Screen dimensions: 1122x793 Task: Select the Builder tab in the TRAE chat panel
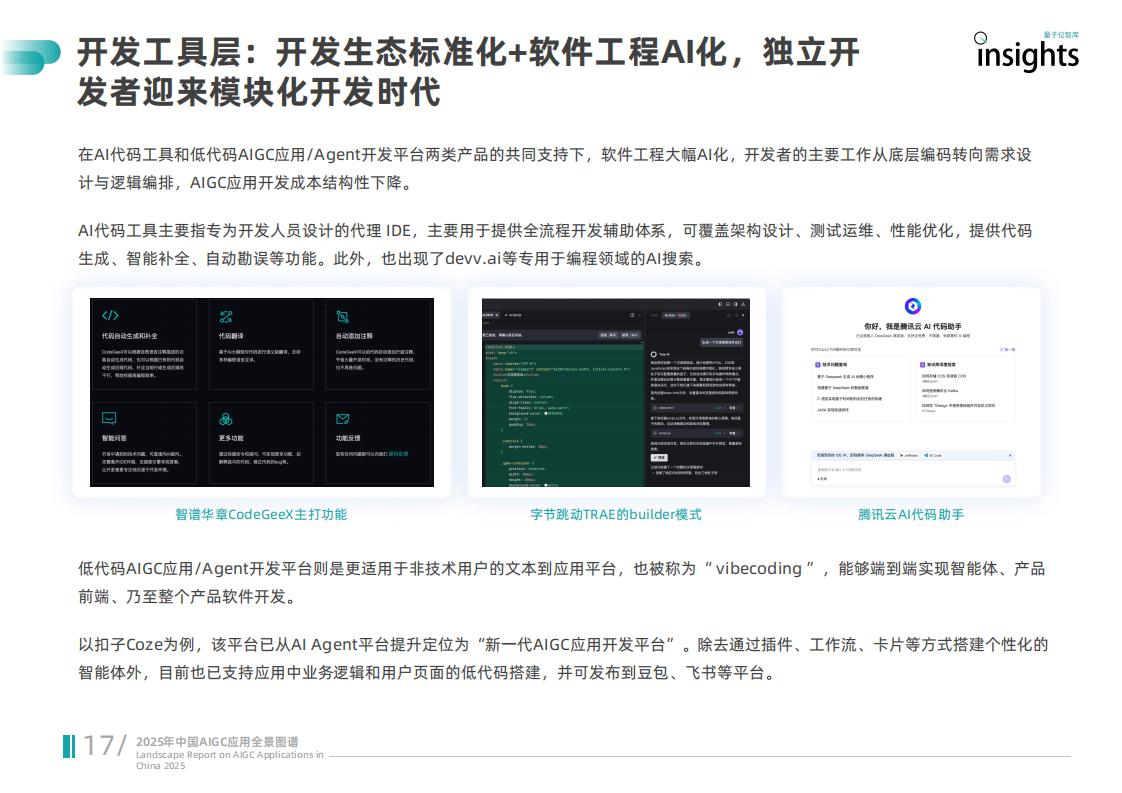point(675,315)
